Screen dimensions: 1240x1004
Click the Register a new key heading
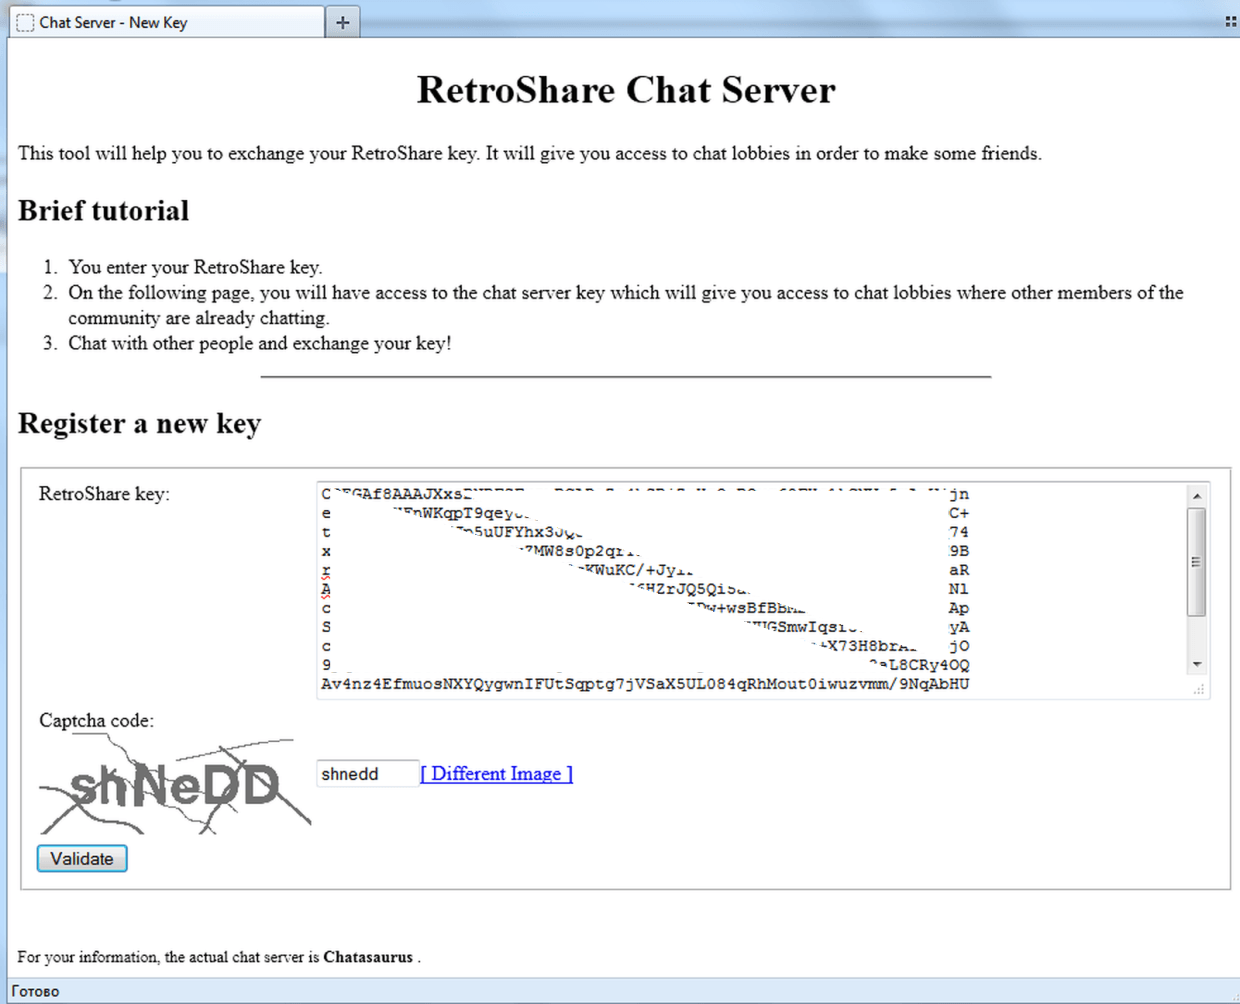(x=139, y=423)
